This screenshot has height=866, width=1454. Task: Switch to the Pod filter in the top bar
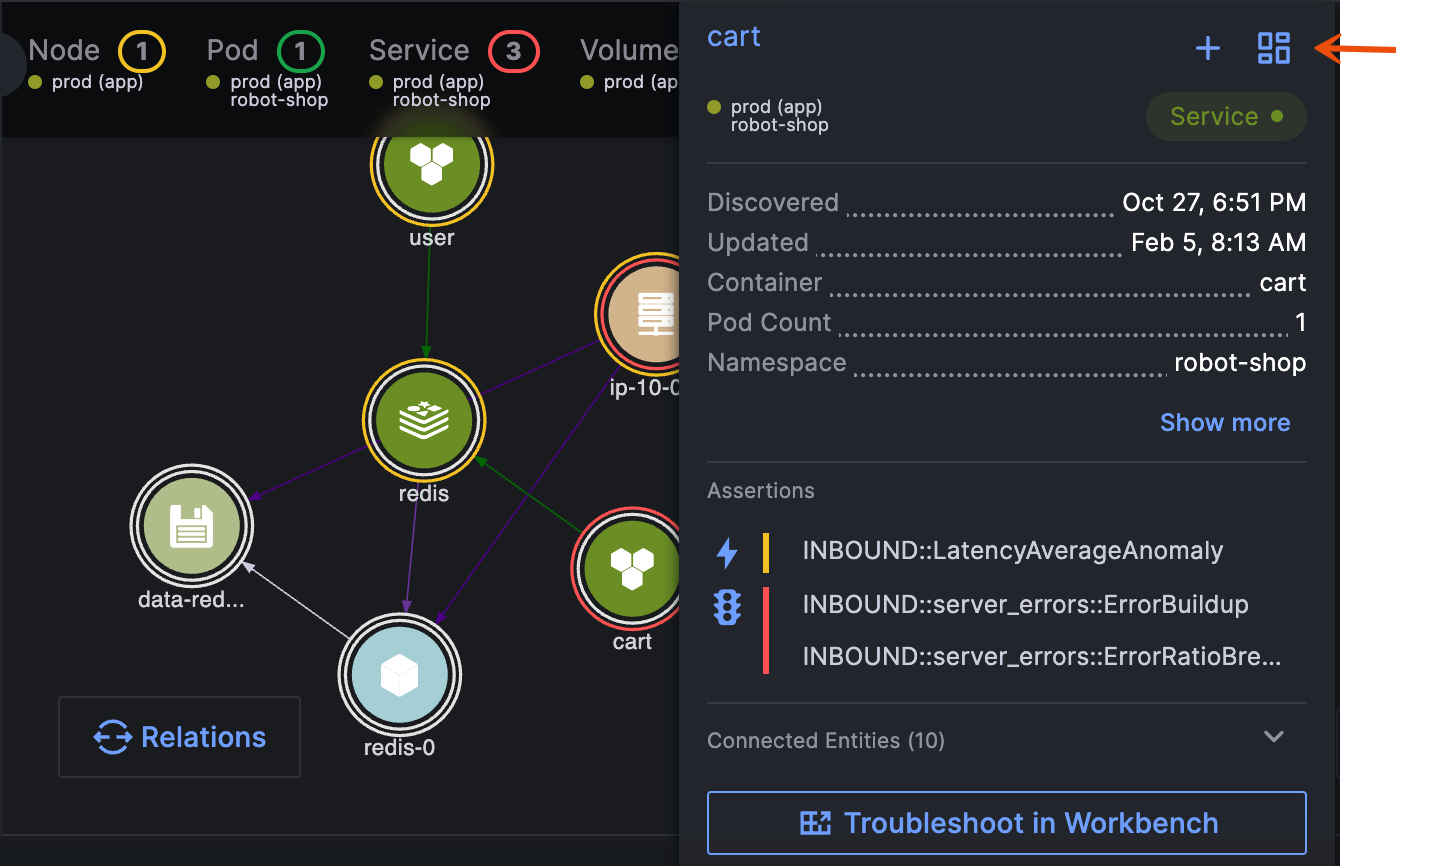coord(231,49)
